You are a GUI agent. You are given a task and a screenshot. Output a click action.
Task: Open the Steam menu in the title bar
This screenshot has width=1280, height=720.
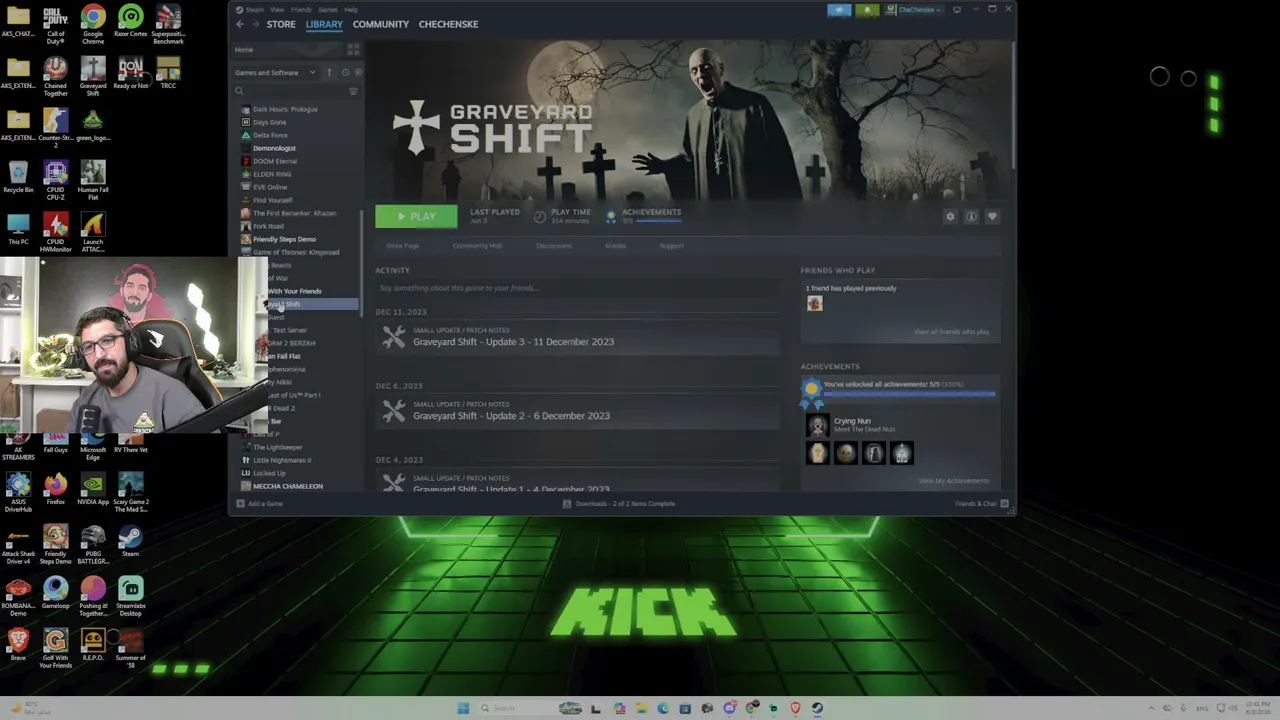tap(255, 10)
